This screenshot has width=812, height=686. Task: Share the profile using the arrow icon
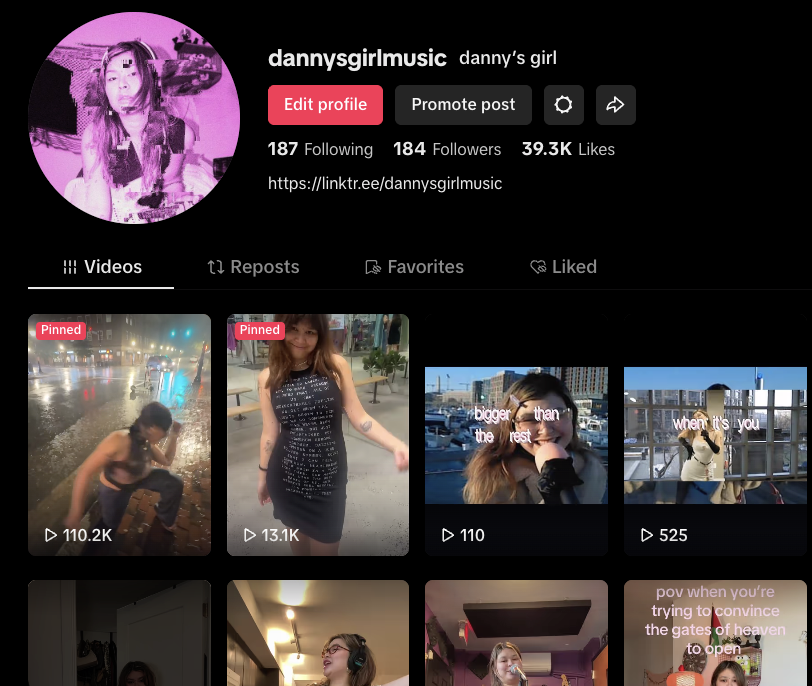coord(616,104)
